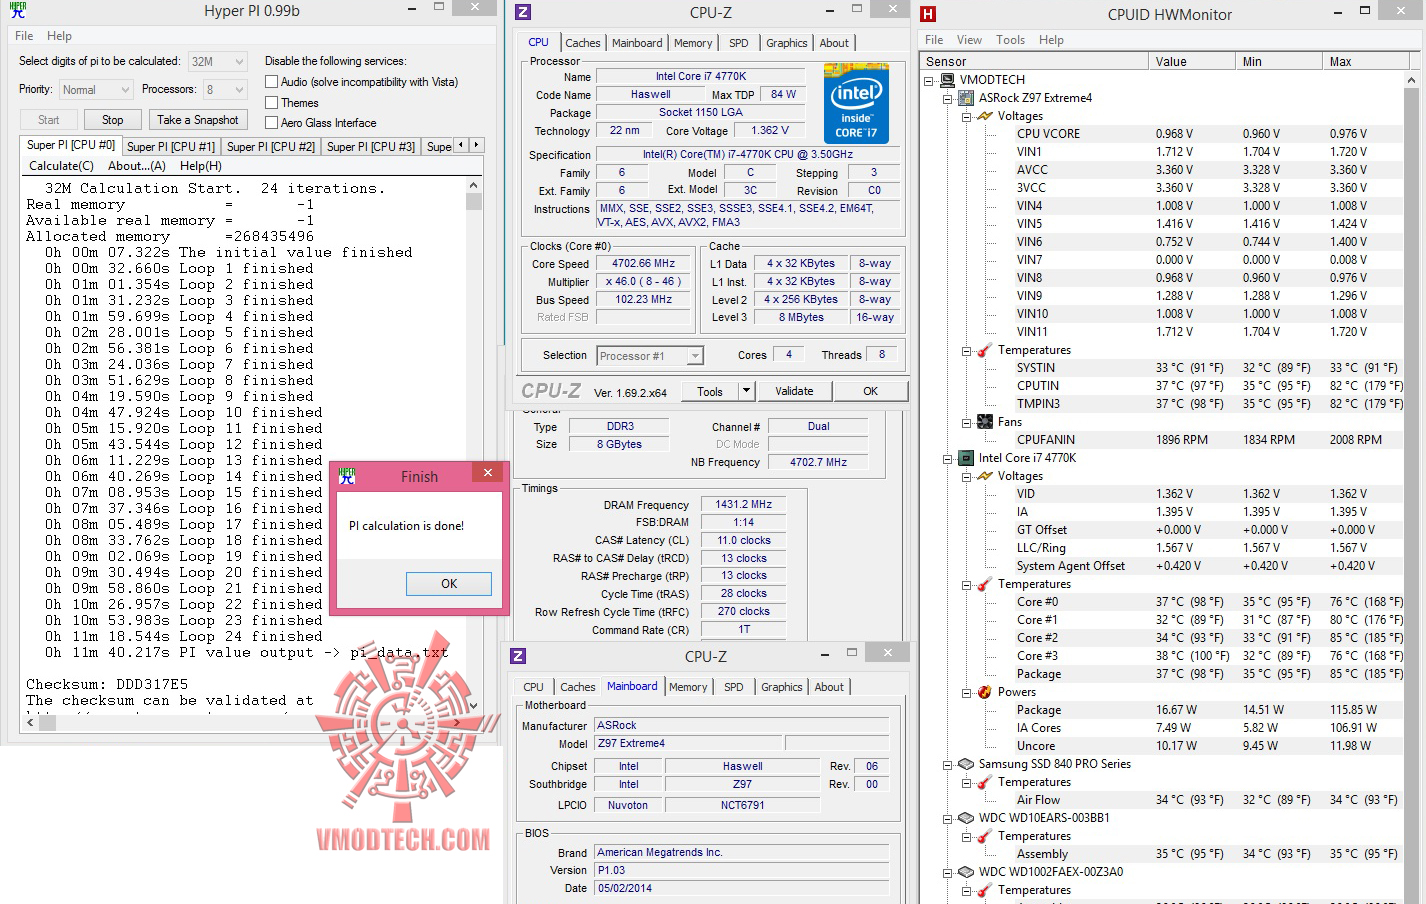This screenshot has height=904, width=1426.
Task: Click the Hyper PI title bar icon
Action: coord(17,11)
